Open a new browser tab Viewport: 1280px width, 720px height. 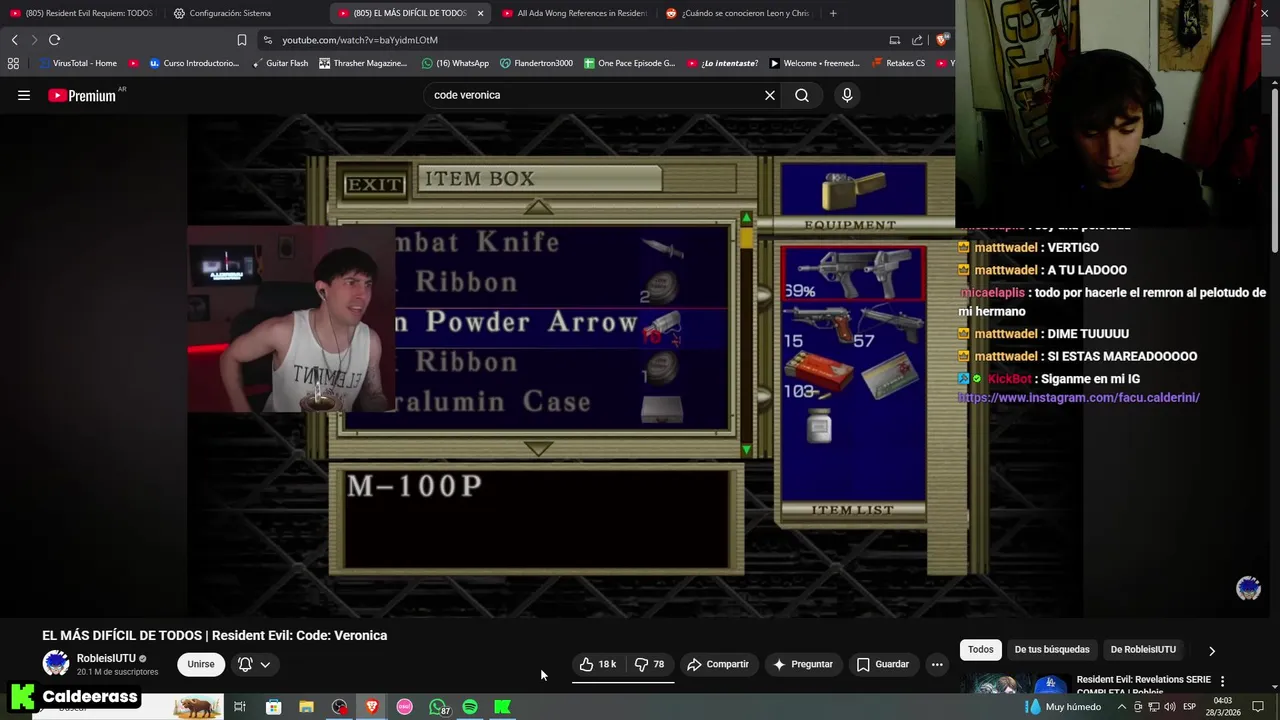tap(833, 13)
